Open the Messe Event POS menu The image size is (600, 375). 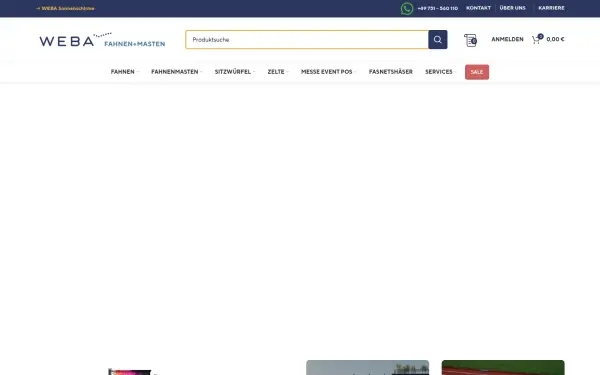(x=328, y=72)
